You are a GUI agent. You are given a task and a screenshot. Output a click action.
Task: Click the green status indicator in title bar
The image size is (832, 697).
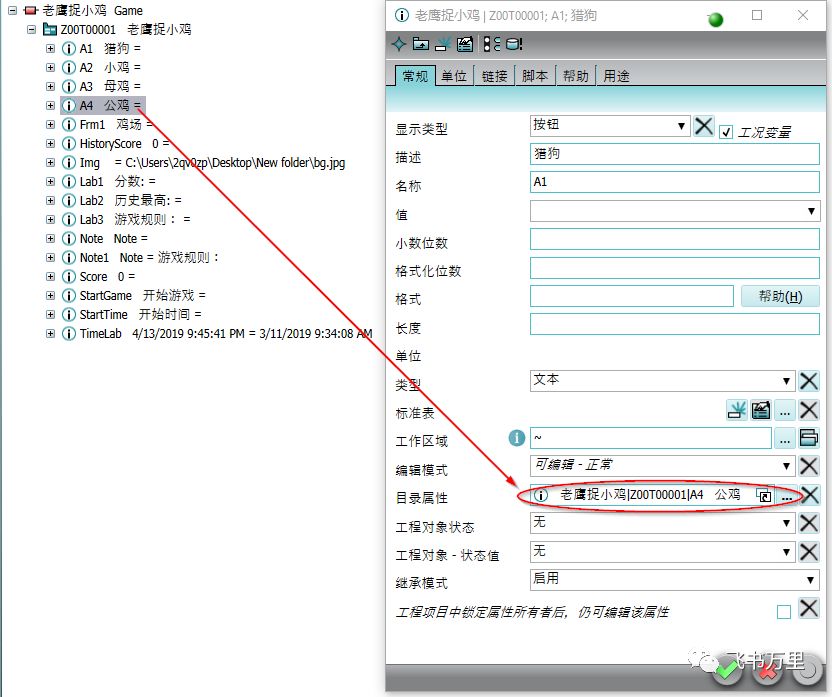(x=713, y=17)
